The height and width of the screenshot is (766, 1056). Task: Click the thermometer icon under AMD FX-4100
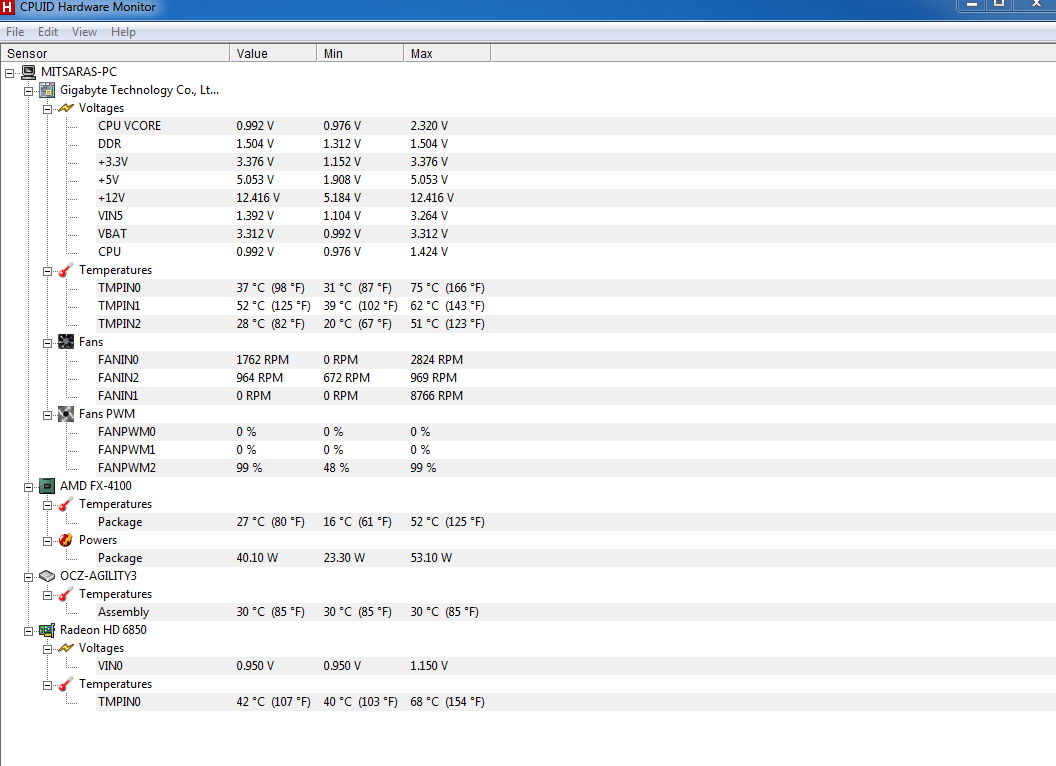click(66, 504)
